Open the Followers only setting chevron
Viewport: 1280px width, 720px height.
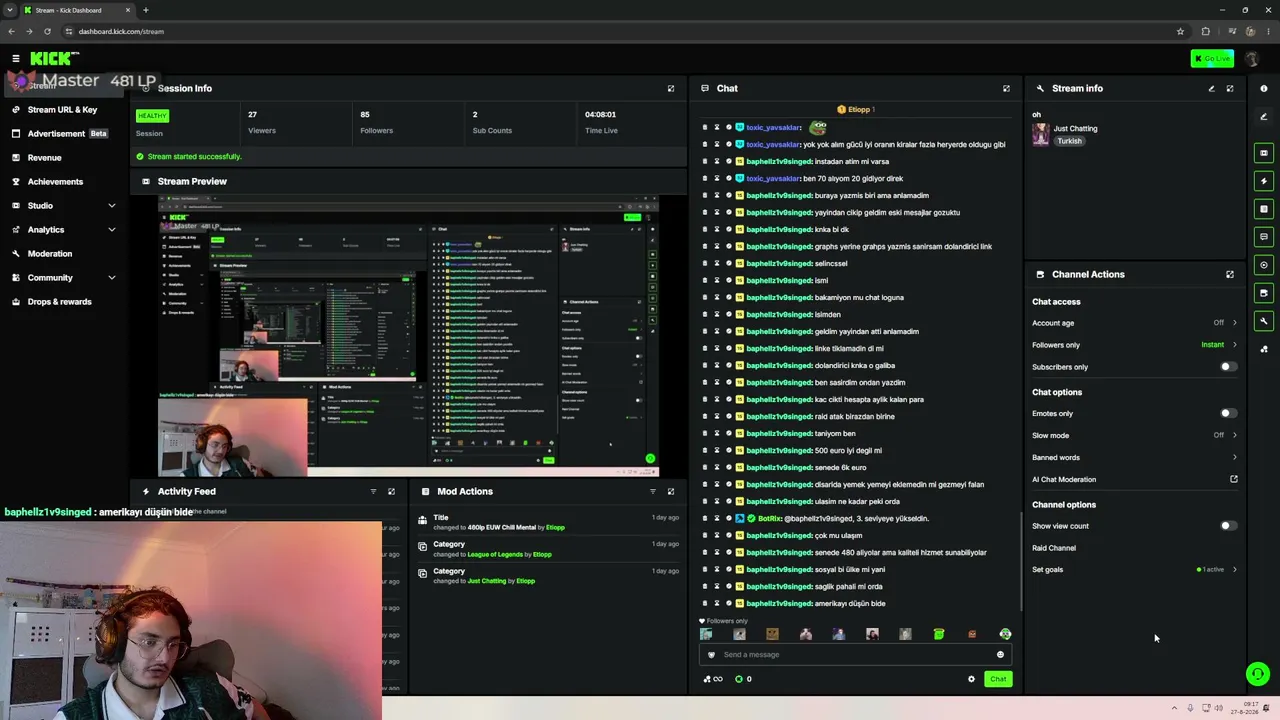[x=1234, y=345]
